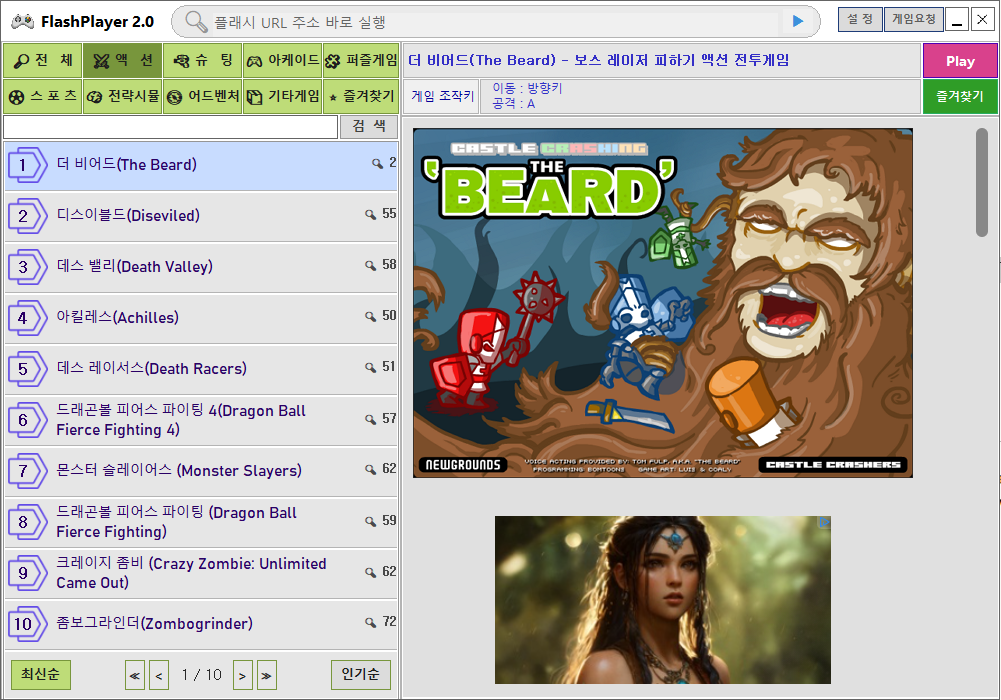Jump to last page with » button
Viewport: 1001px width, 700px height.
point(267,675)
